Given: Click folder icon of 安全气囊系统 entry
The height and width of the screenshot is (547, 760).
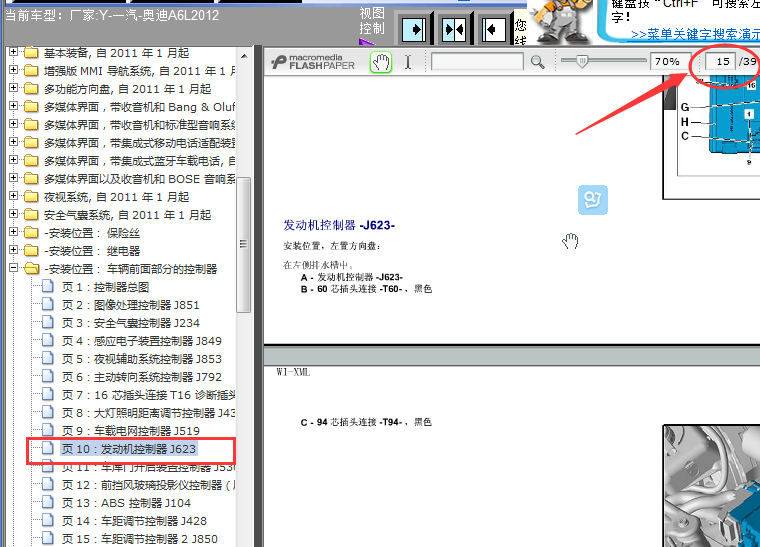Looking at the screenshot, I should point(31,215).
